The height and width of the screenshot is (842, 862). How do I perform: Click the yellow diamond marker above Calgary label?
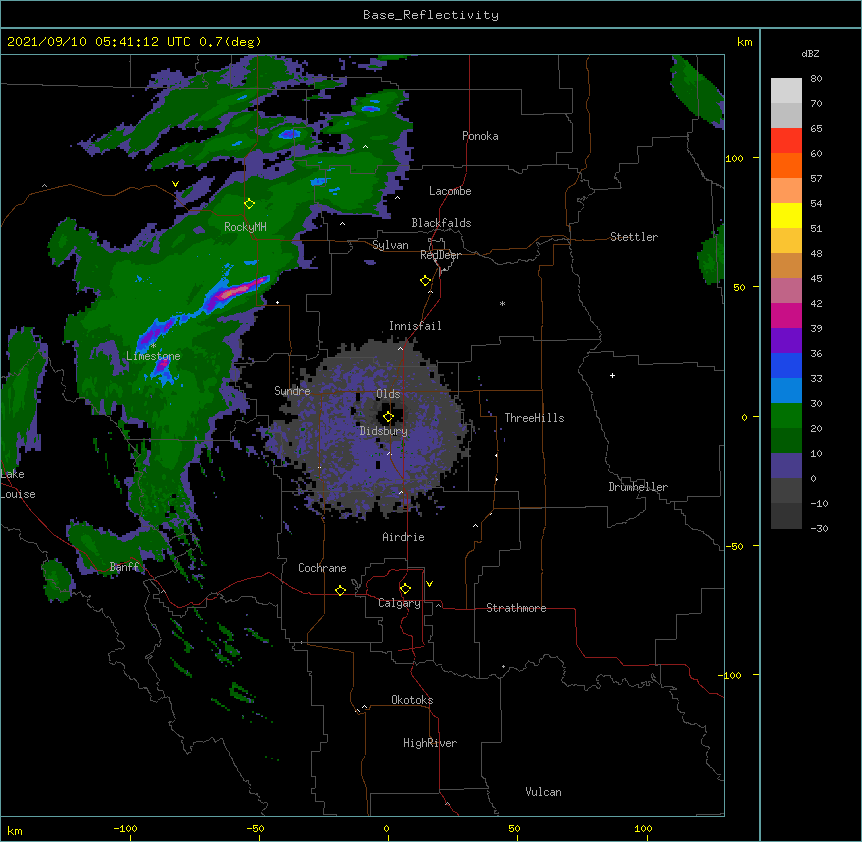pos(405,589)
